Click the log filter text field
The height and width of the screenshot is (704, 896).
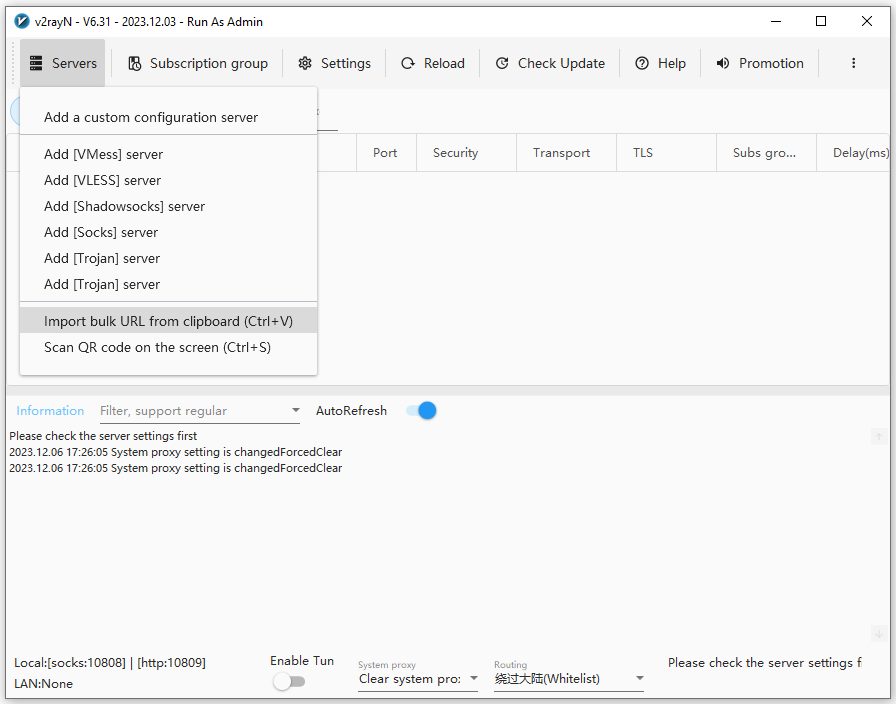click(190, 410)
